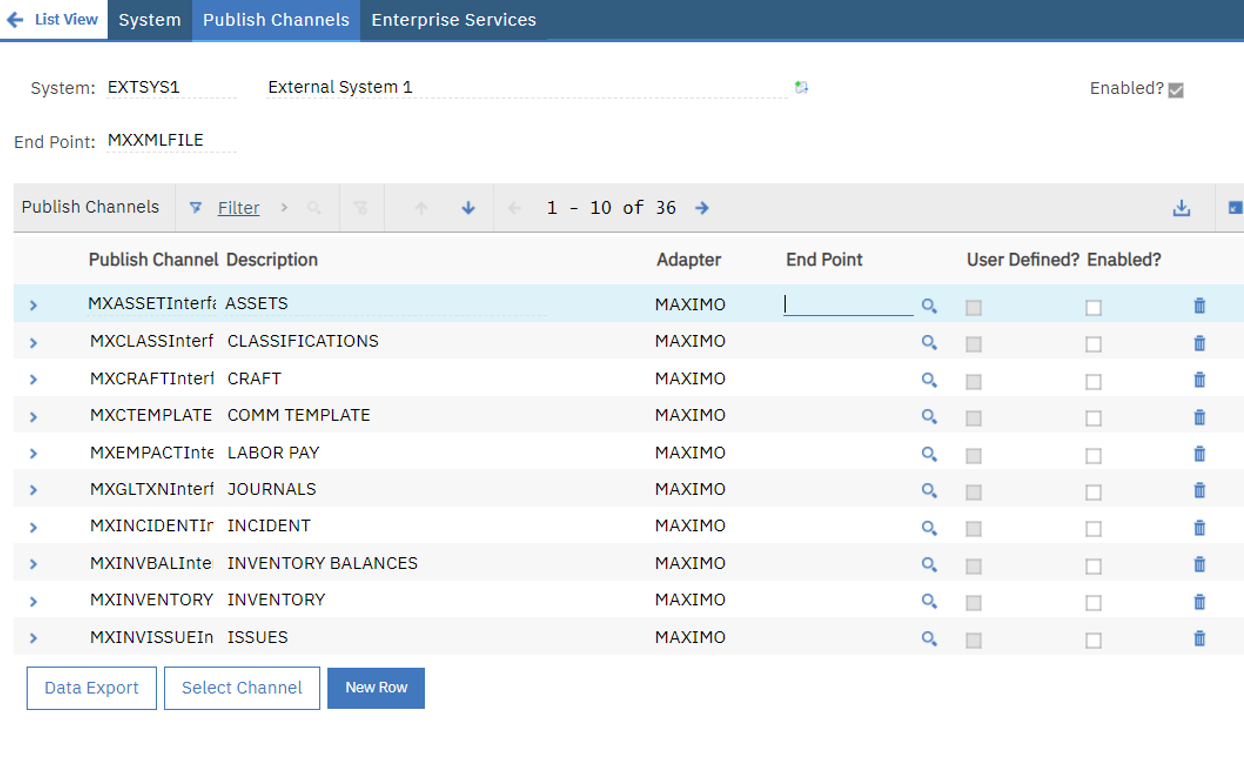Switch to the System tab
The width and height of the screenshot is (1244, 761).
[x=148, y=19]
